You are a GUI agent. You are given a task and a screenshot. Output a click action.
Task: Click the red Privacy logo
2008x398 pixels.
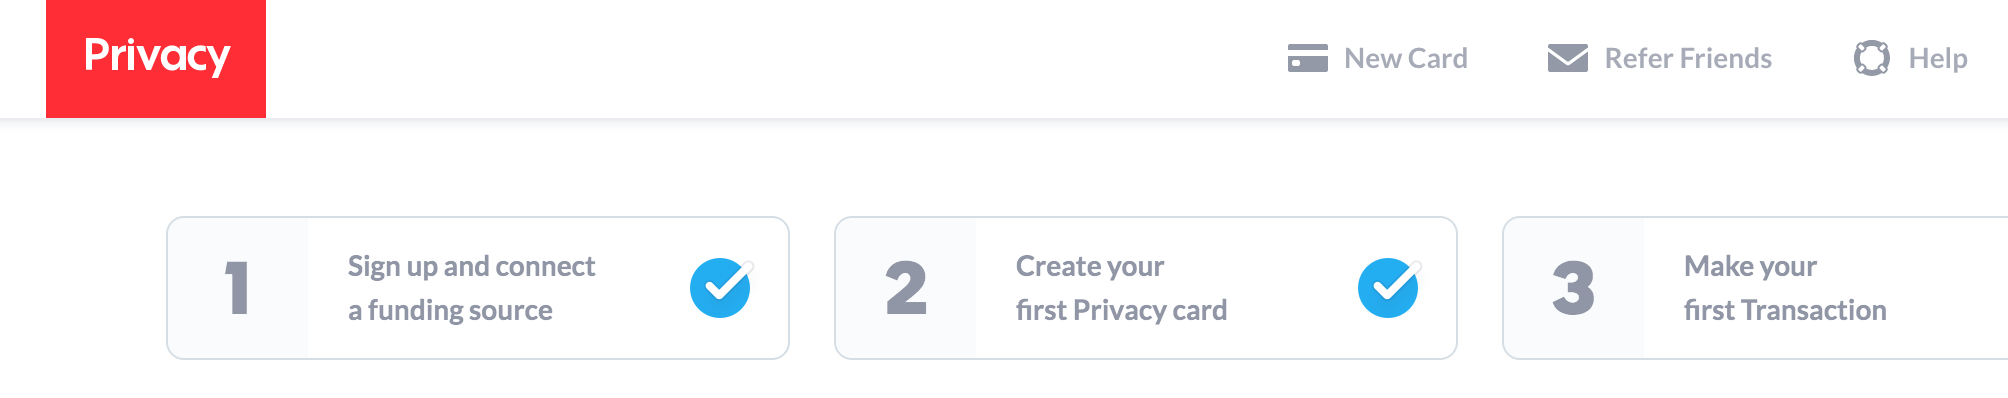pyautogui.click(x=156, y=59)
